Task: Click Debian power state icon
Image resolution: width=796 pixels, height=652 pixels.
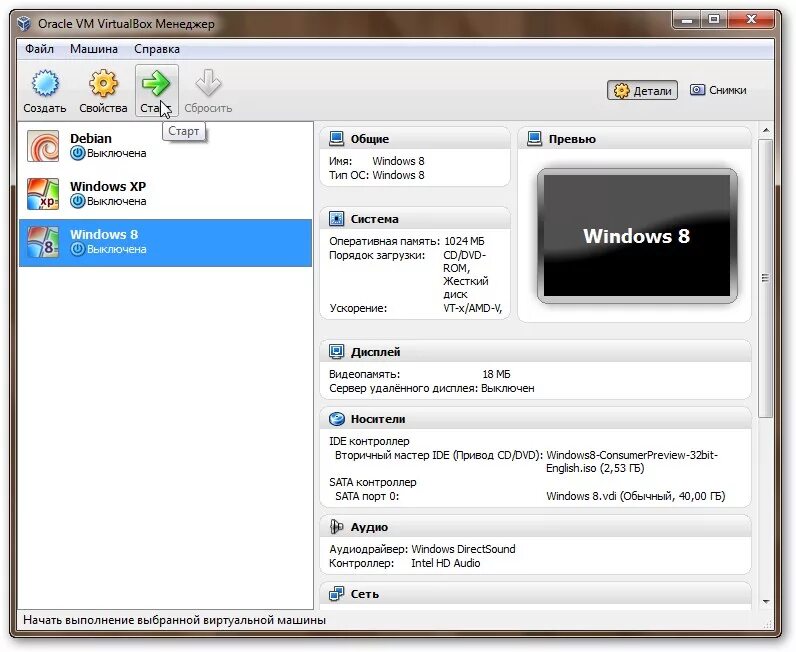Action: (x=77, y=153)
